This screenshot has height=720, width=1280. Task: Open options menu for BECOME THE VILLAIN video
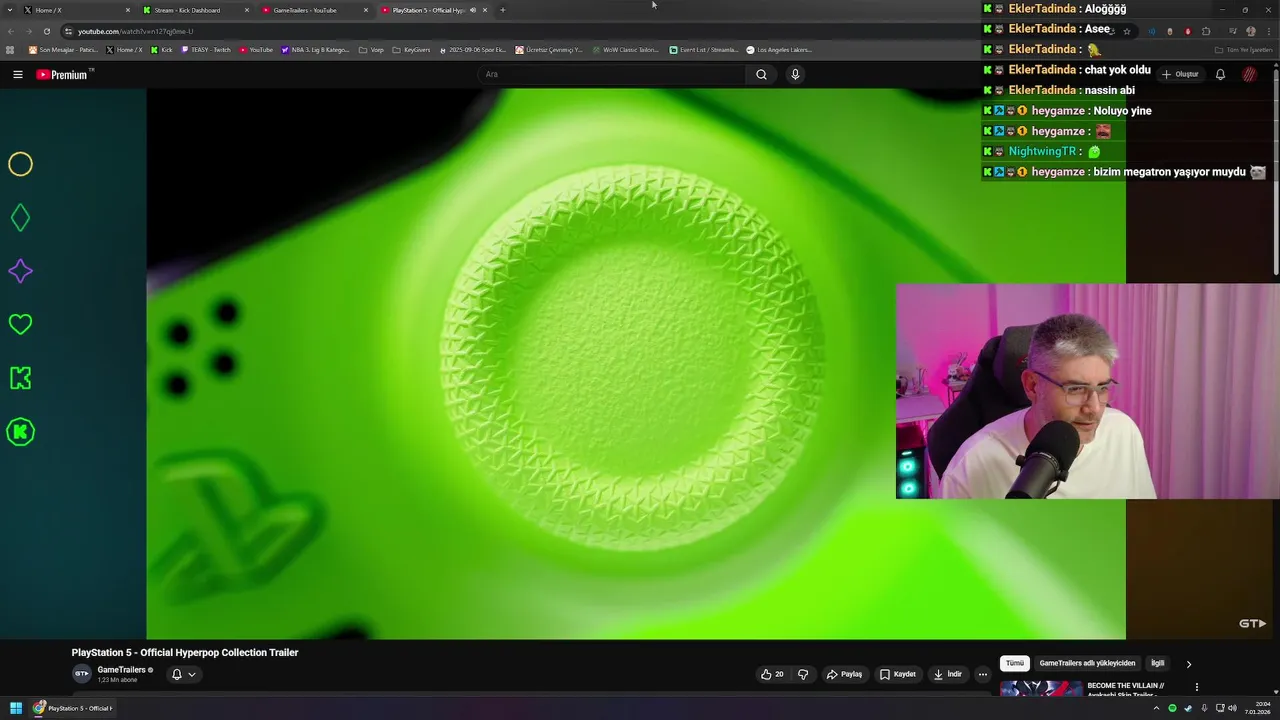click(1197, 687)
